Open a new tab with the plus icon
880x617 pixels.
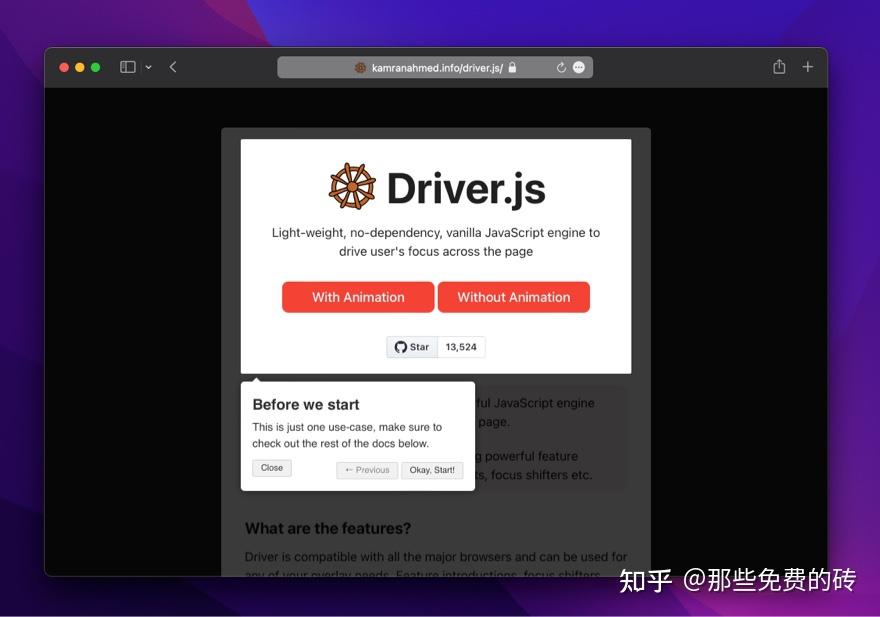pyautogui.click(x=808, y=66)
